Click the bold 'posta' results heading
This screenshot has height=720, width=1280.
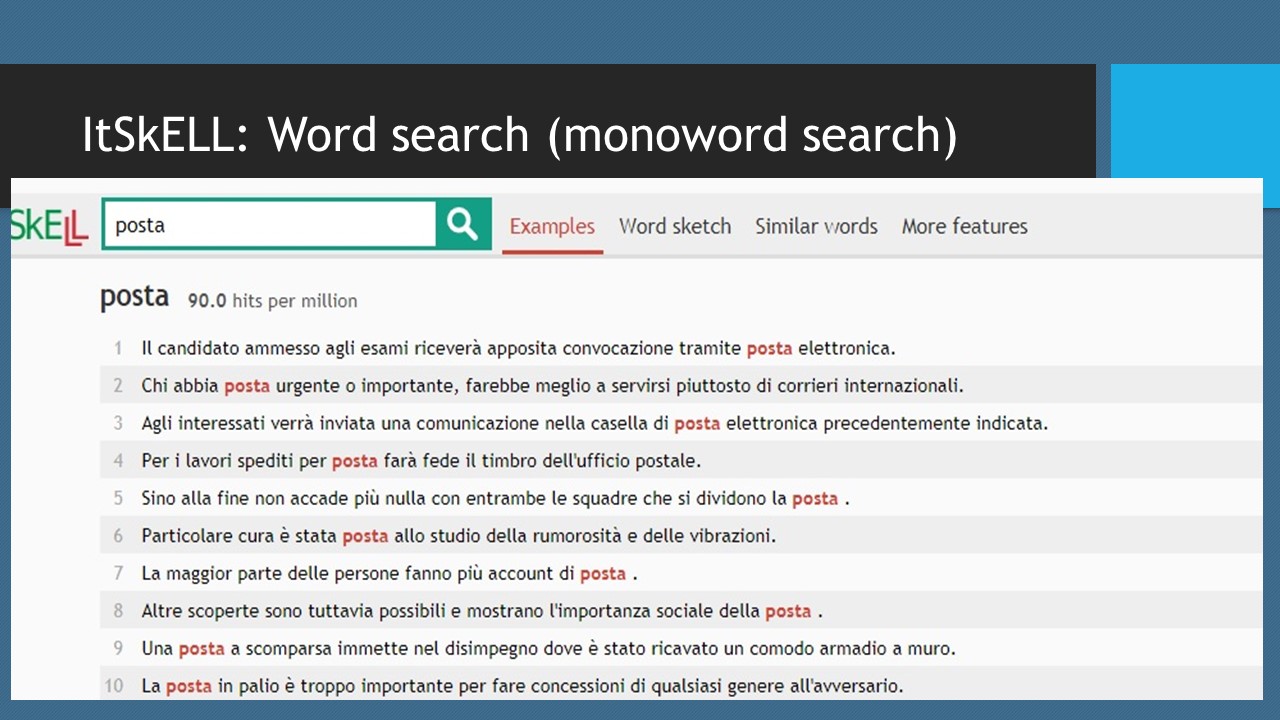134,298
